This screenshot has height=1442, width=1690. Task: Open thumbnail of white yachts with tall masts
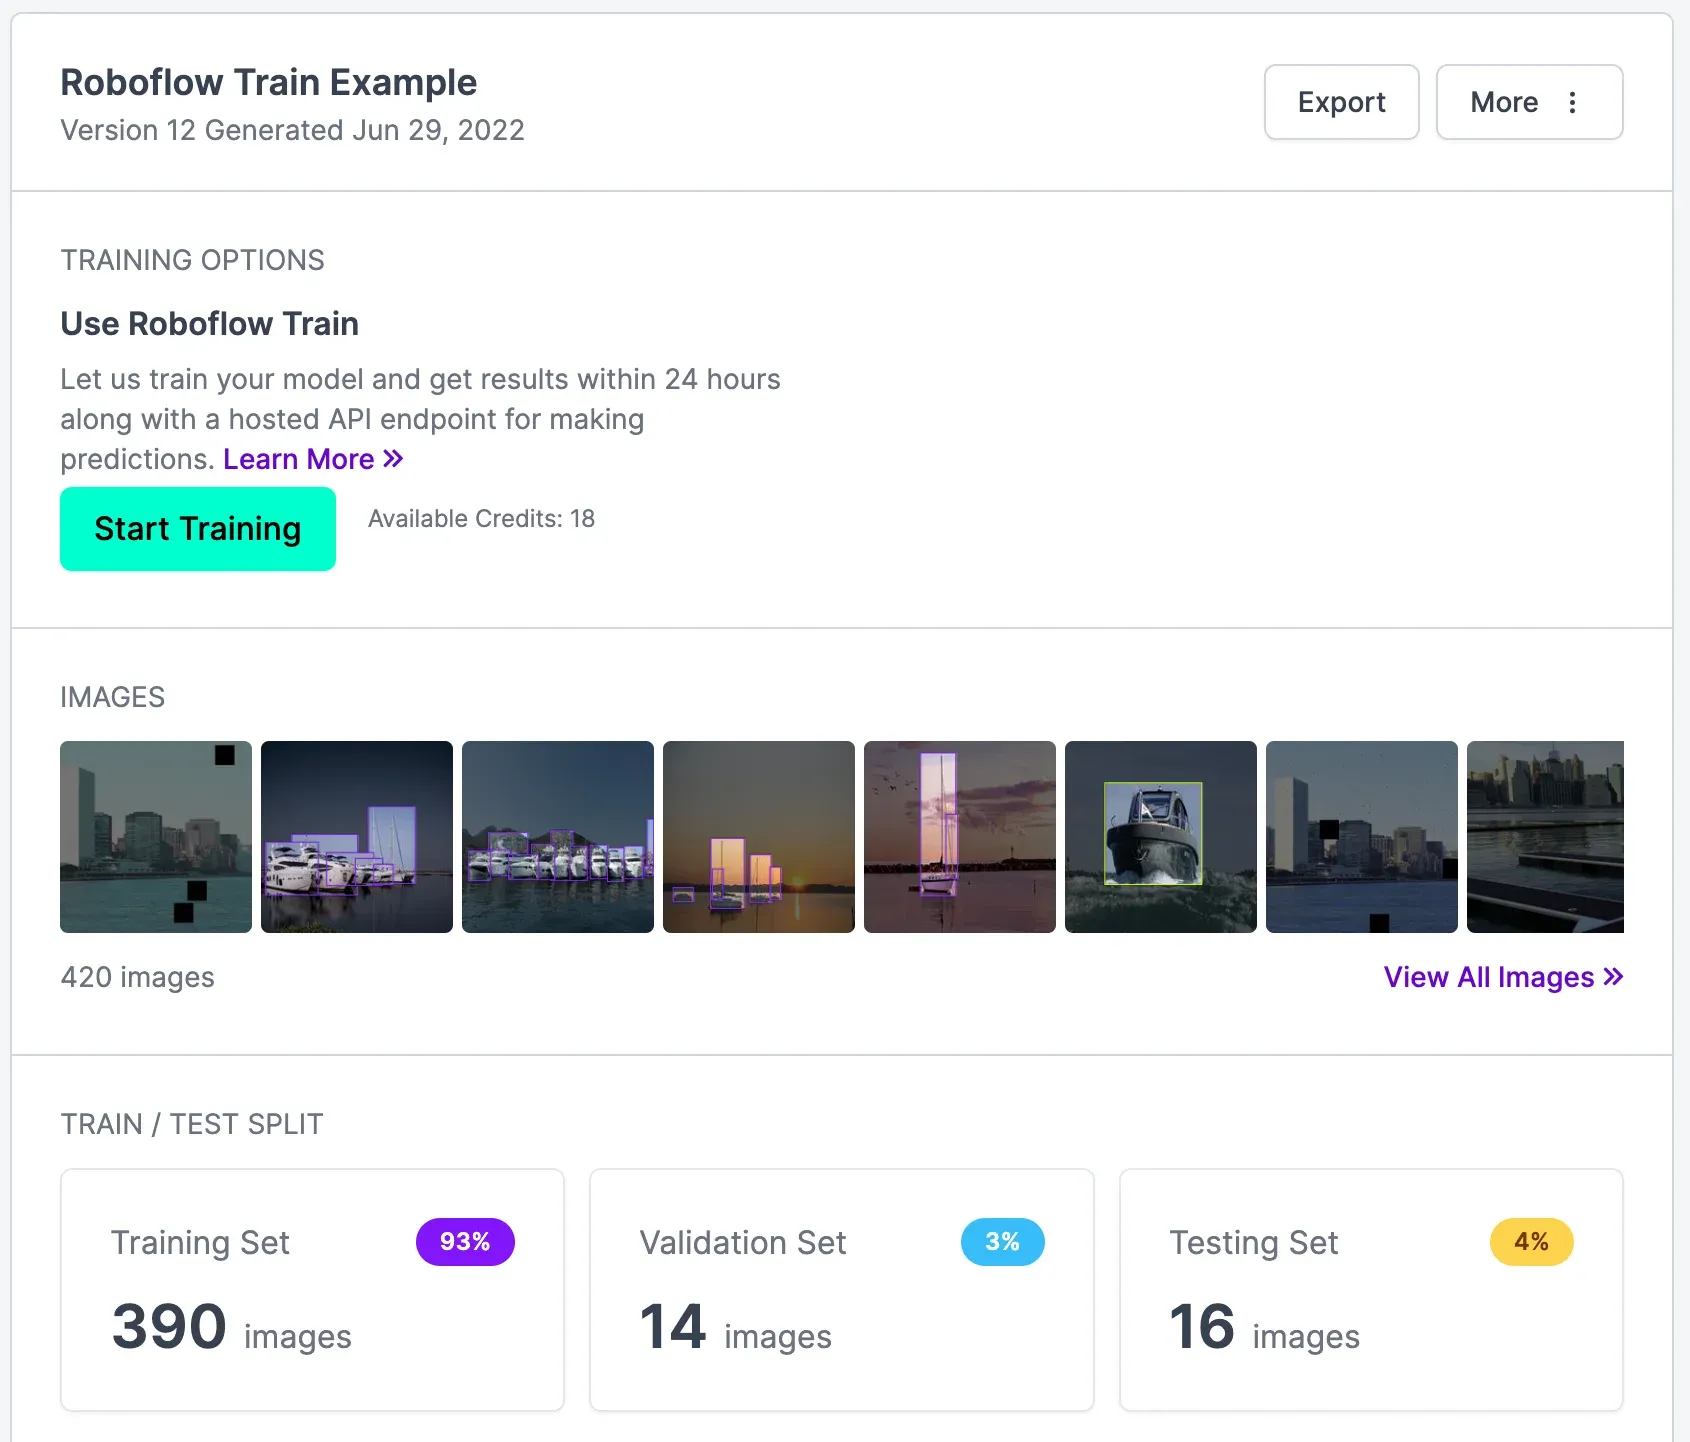[x=357, y=837]
